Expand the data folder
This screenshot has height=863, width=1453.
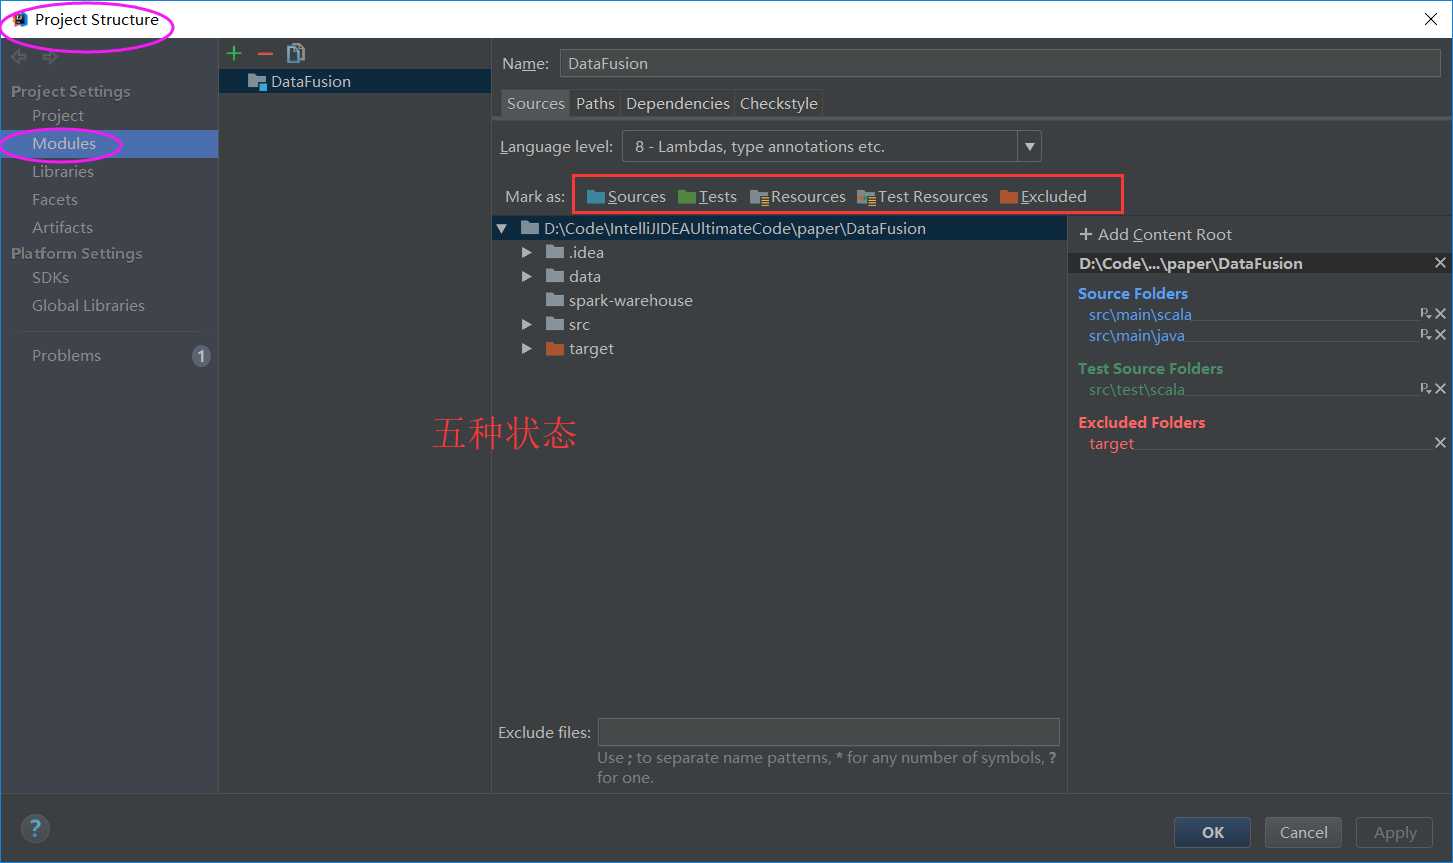click(527, 277)
